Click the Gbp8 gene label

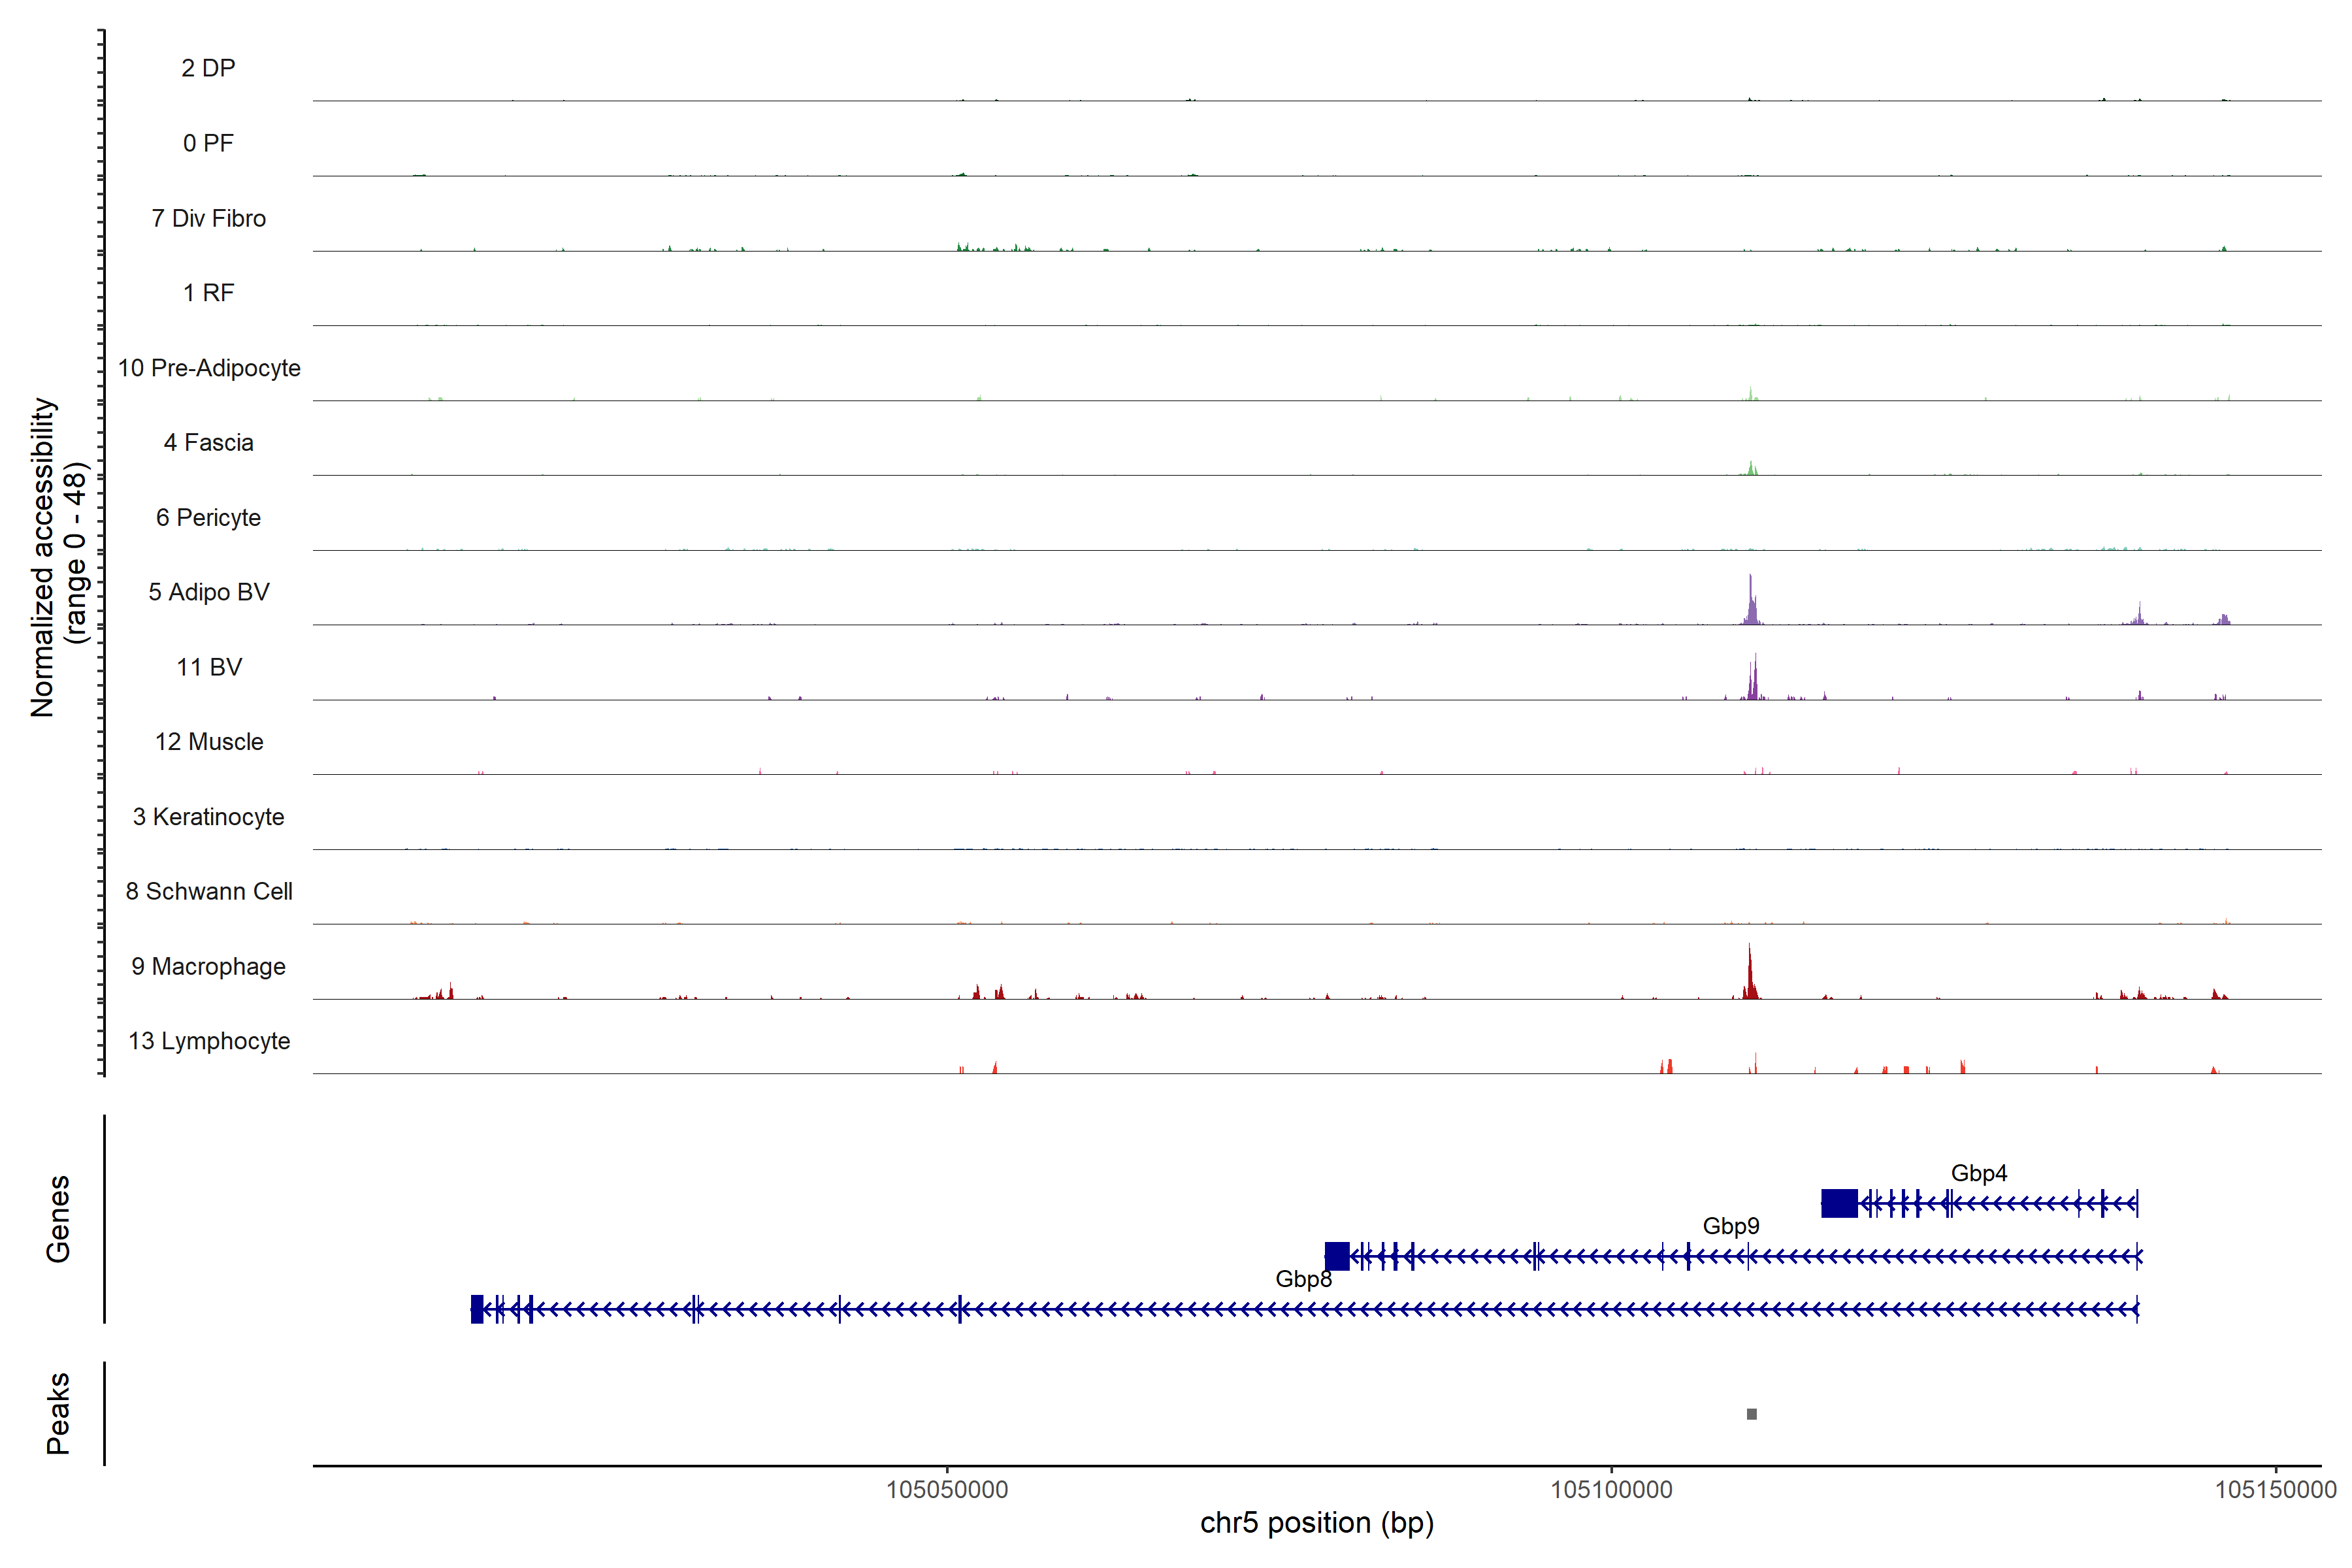(1303, 1279)
